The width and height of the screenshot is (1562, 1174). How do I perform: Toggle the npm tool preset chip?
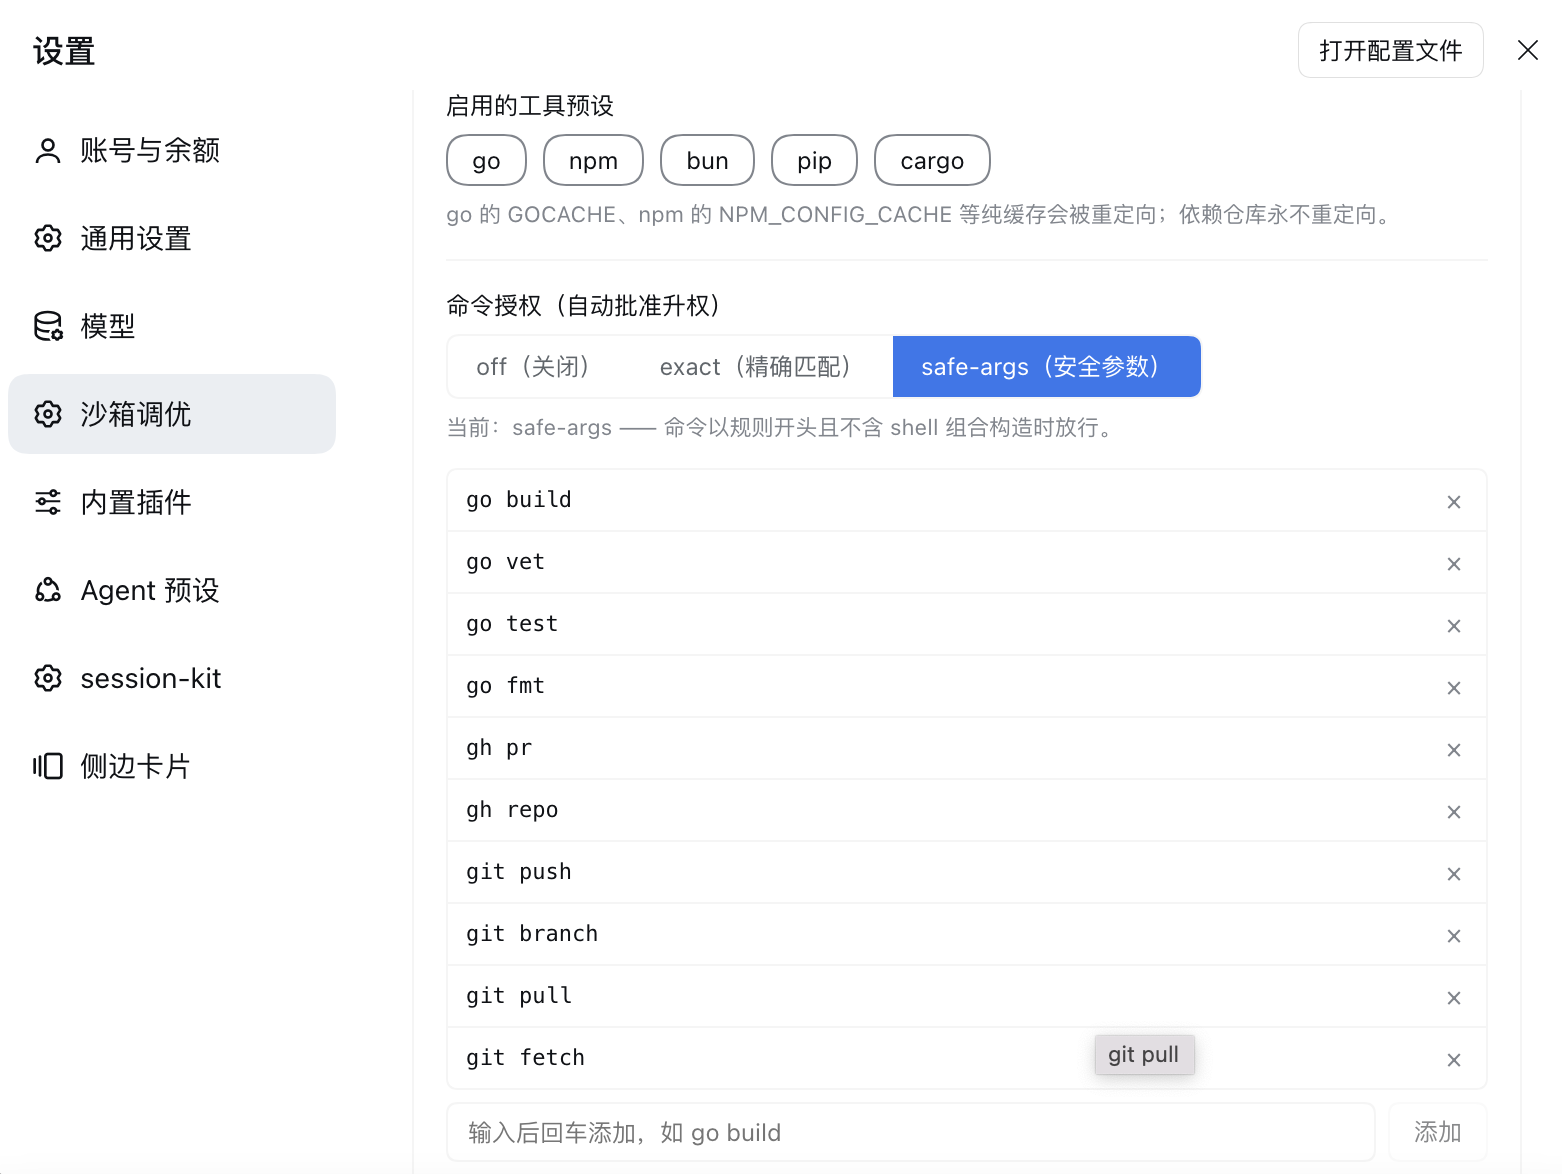tap(593, 160)
